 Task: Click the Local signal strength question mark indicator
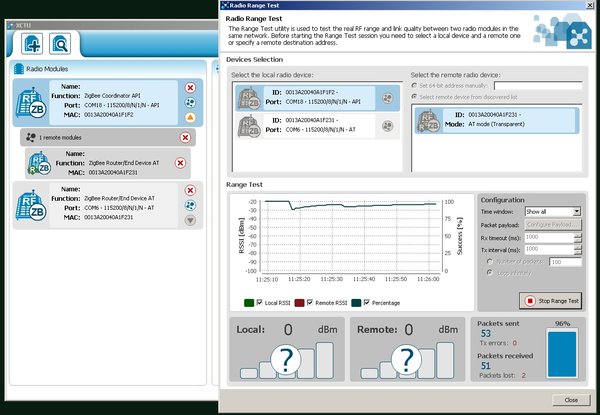click(286, 360)
